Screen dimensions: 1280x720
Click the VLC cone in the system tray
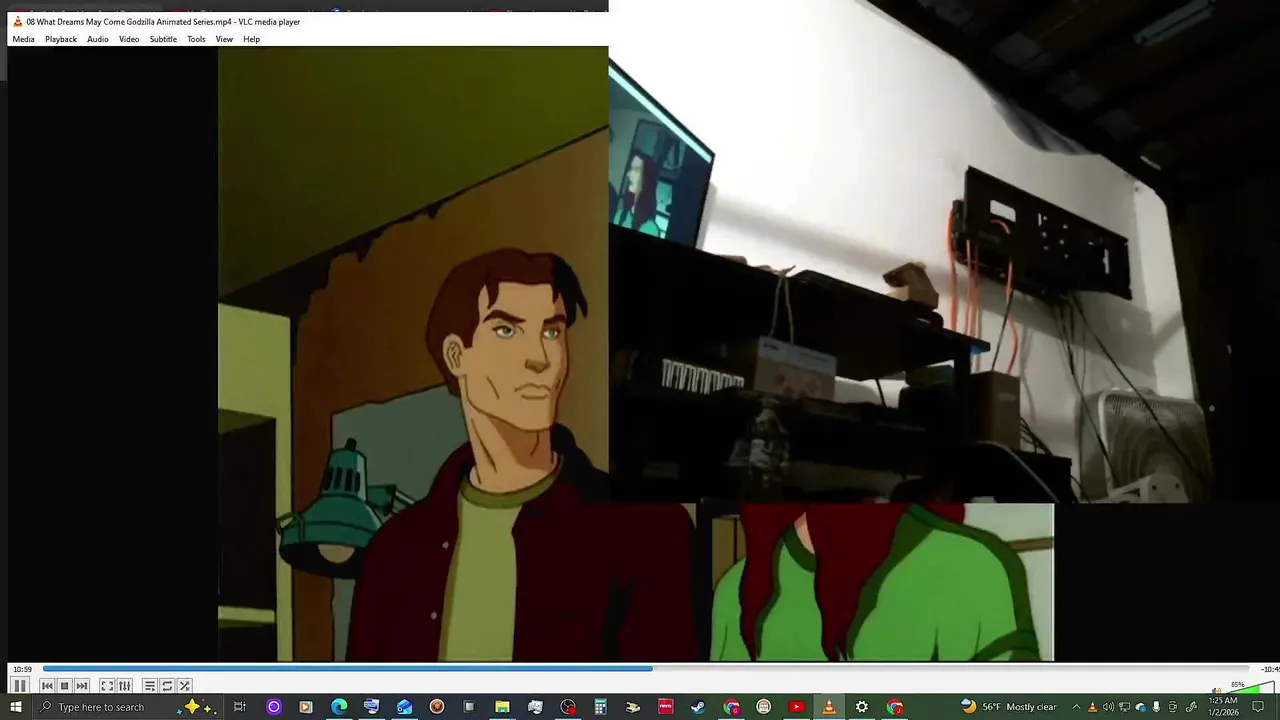1092,707
